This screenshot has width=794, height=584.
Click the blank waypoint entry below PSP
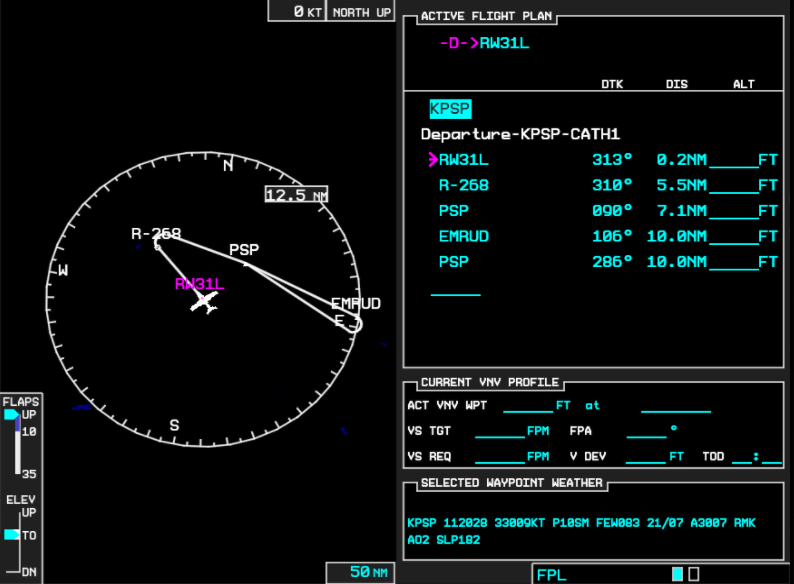455,289
